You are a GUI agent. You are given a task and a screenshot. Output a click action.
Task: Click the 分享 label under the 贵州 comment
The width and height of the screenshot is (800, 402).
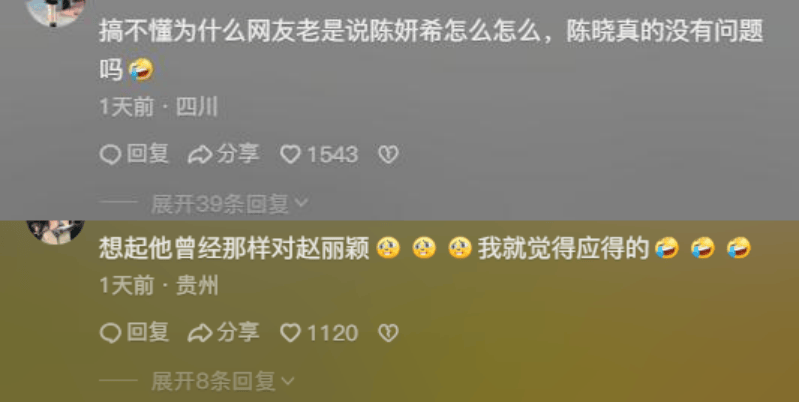[x=238, y=333]
